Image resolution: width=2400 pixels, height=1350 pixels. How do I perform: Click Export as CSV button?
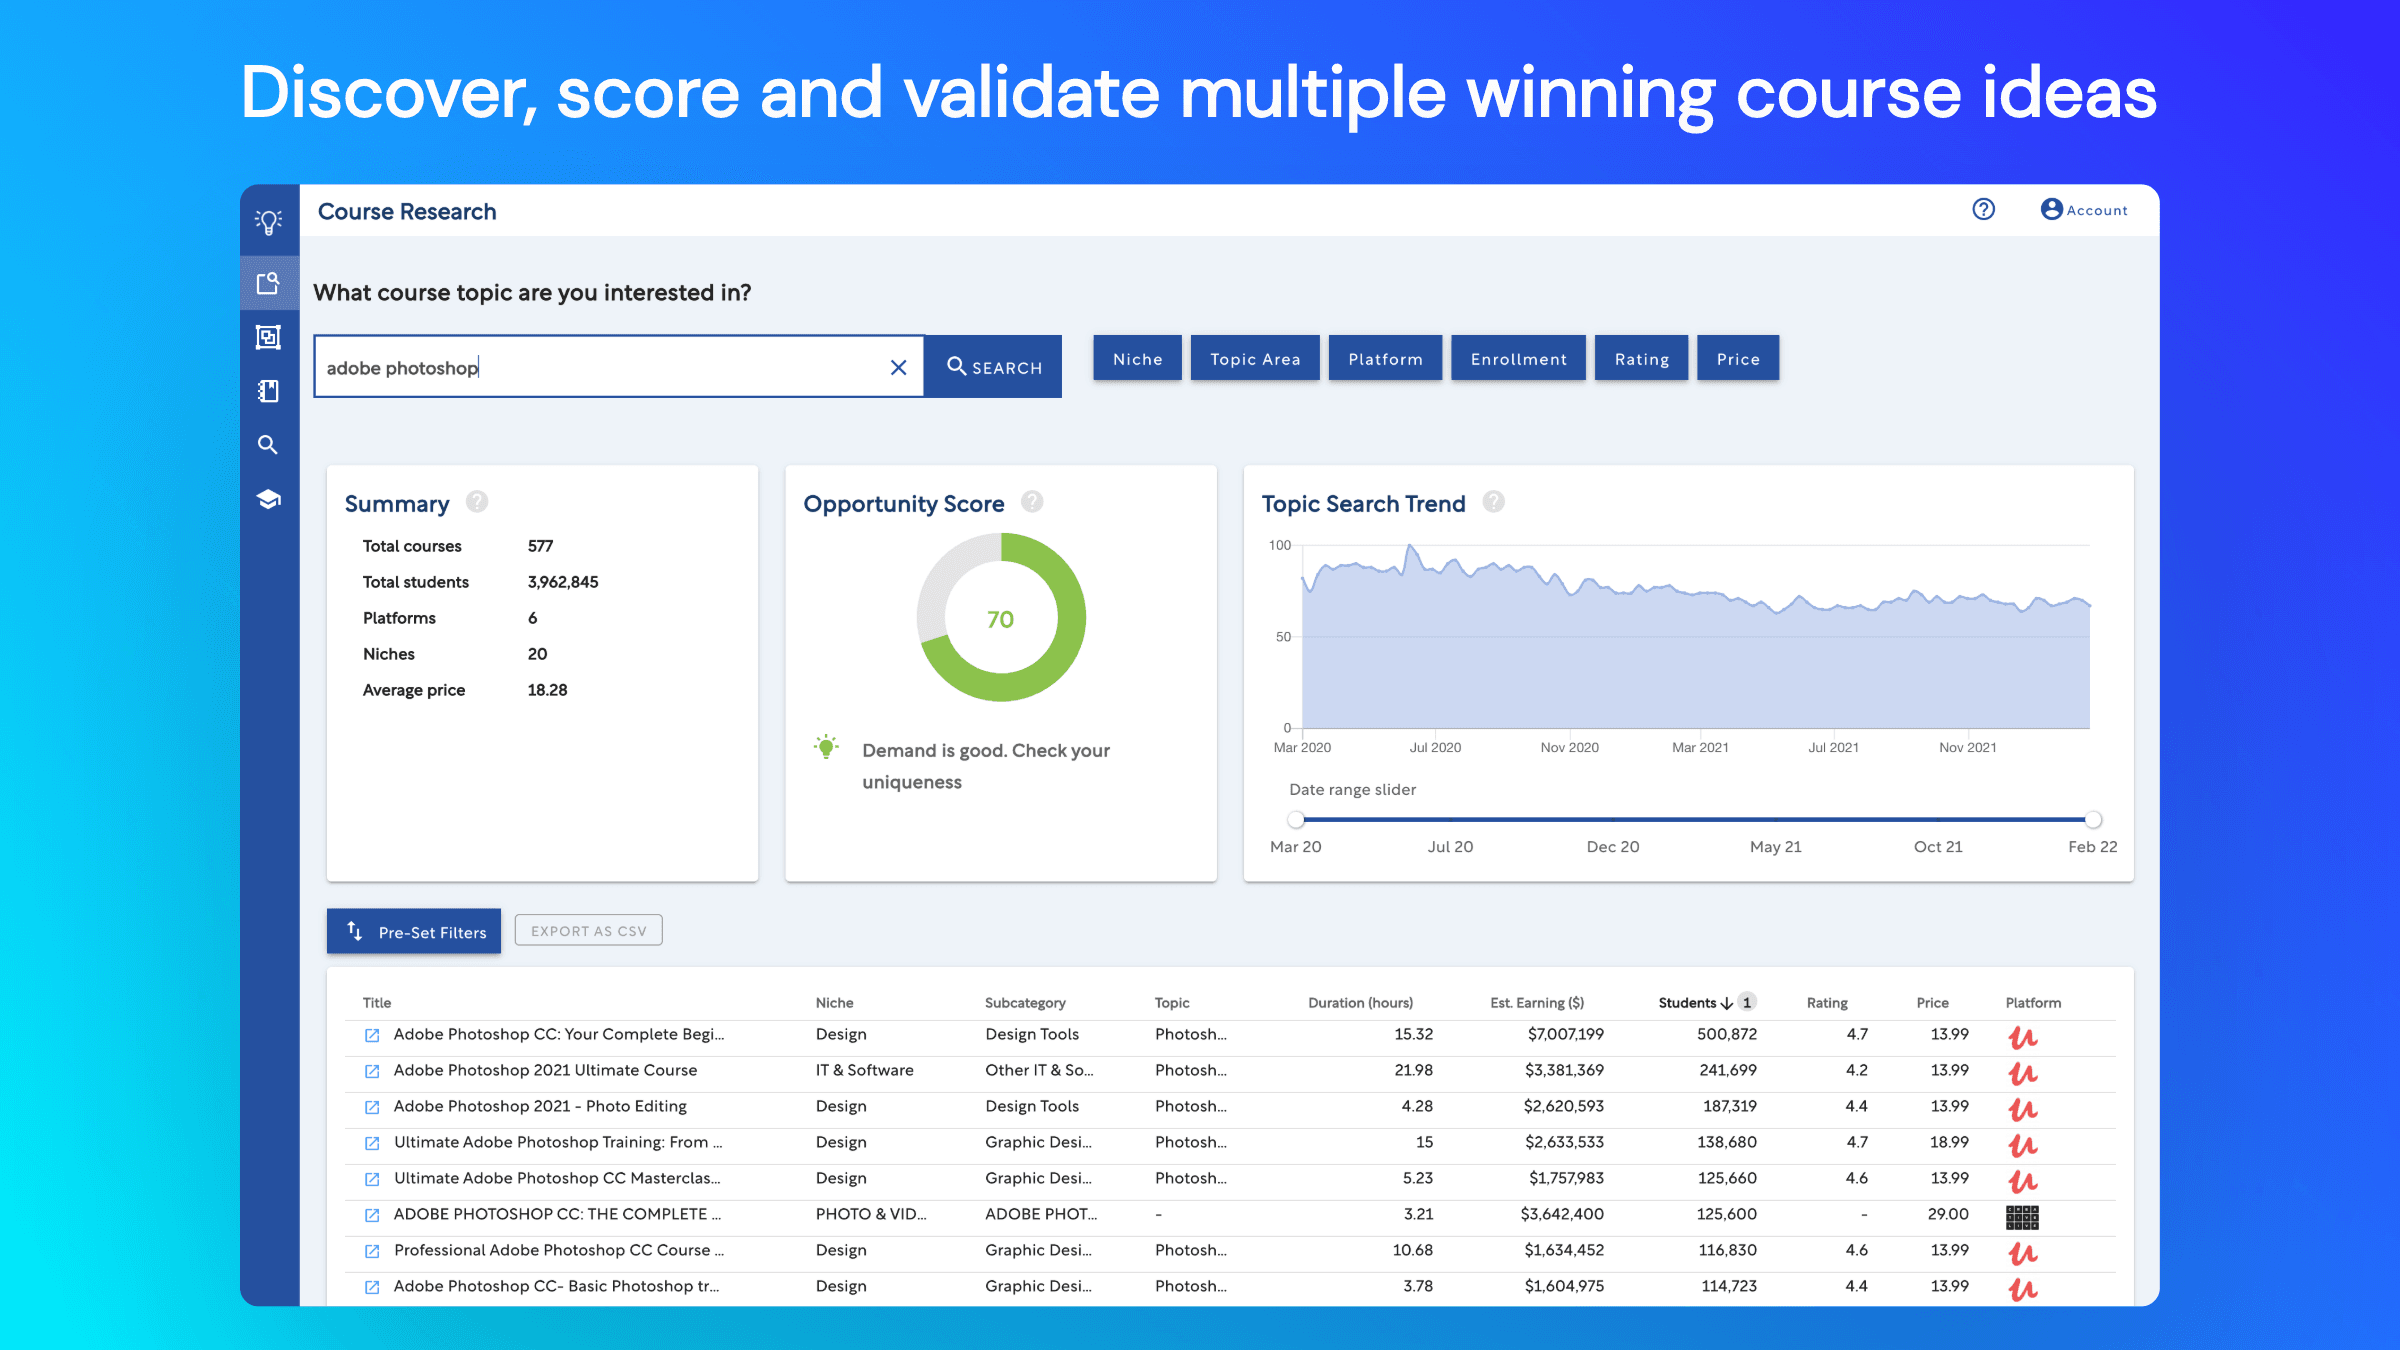click(588, 931)
